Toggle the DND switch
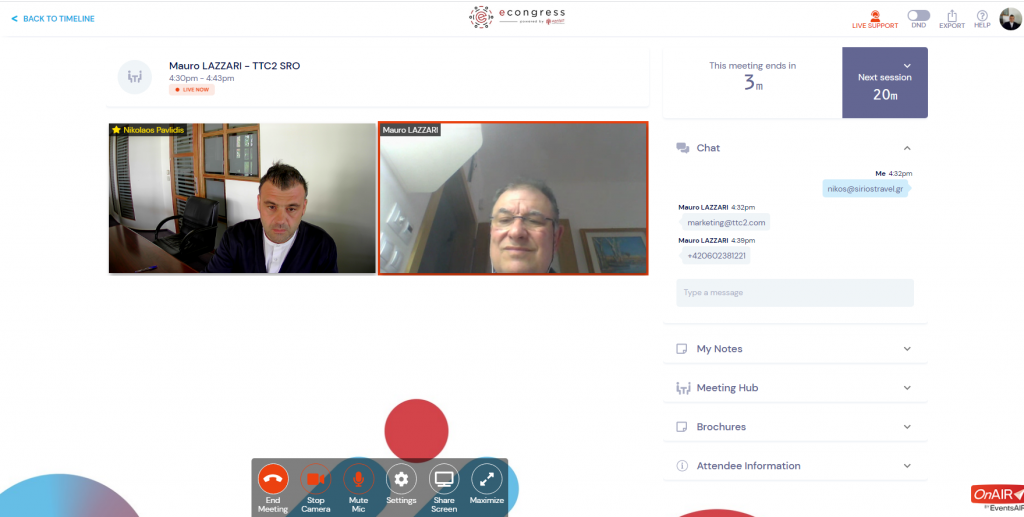This screenshot has height=517, width=1024. pyautogui.click(x=918, y=15)
